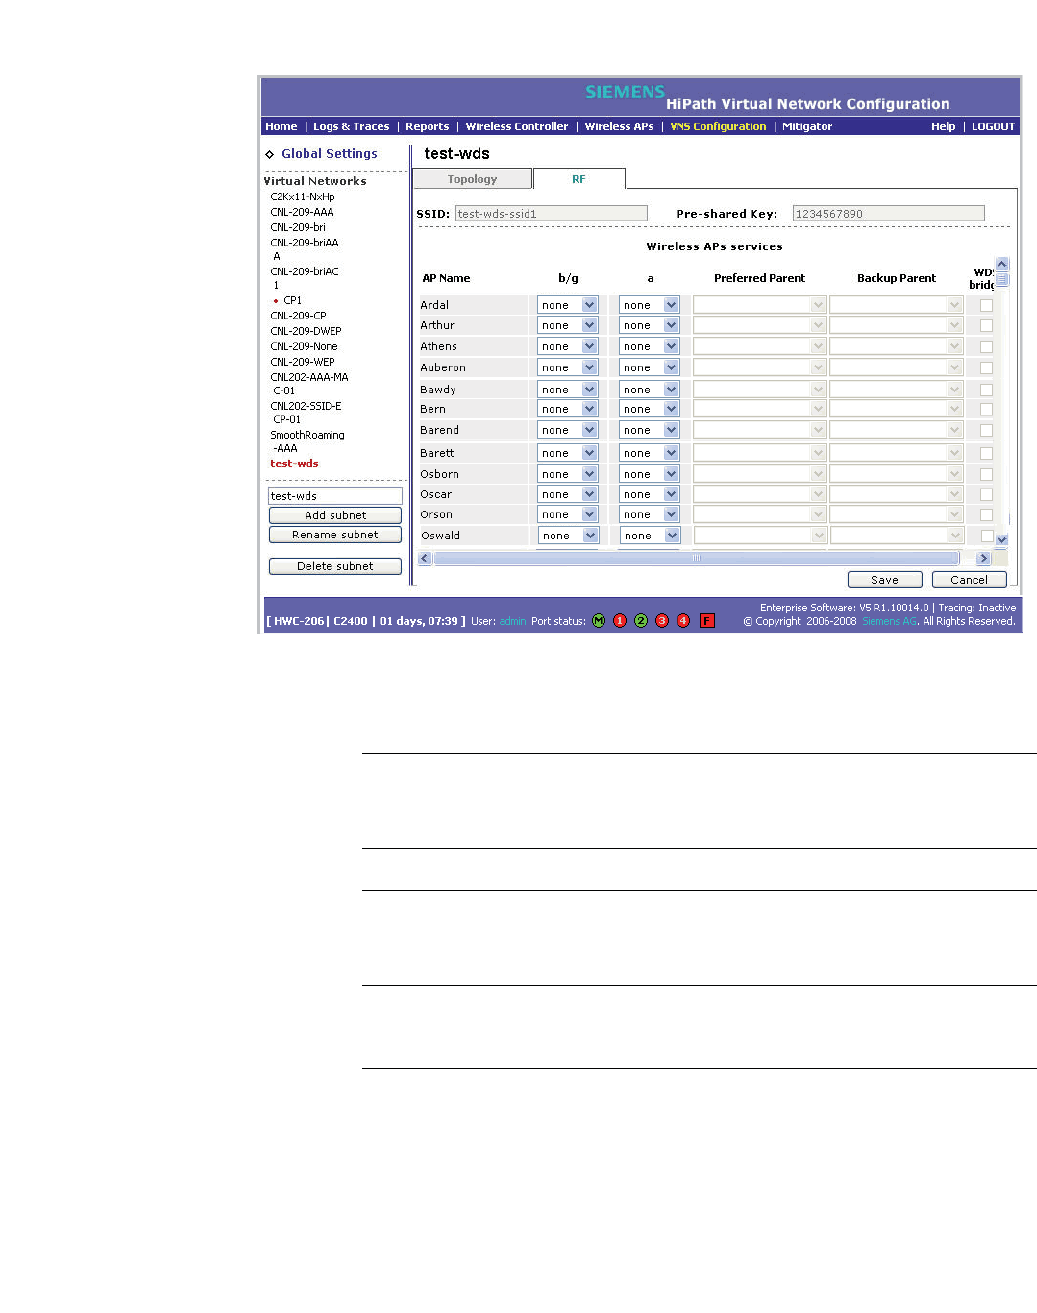Click the M port status icon
Image resolution: width=1037 pixels, height=1313 pixels.
598,621
